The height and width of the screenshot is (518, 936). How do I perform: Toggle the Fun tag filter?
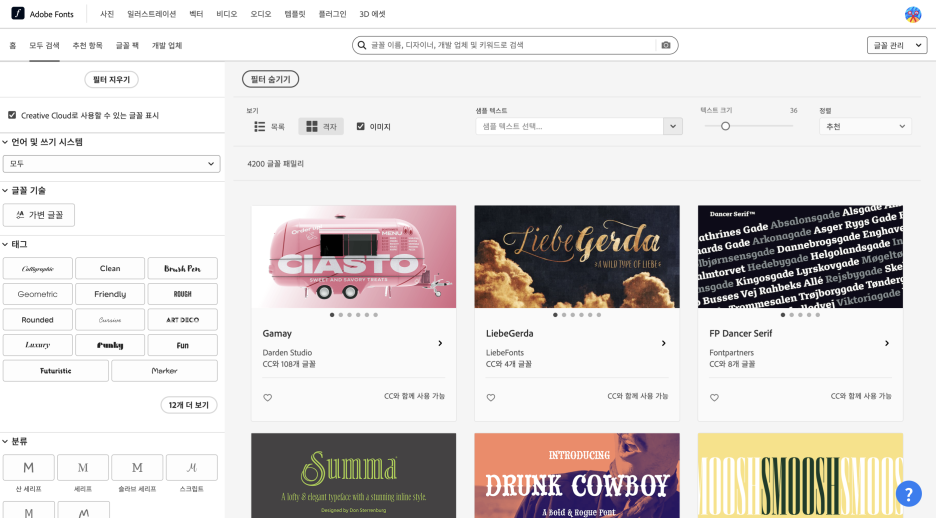183,345
